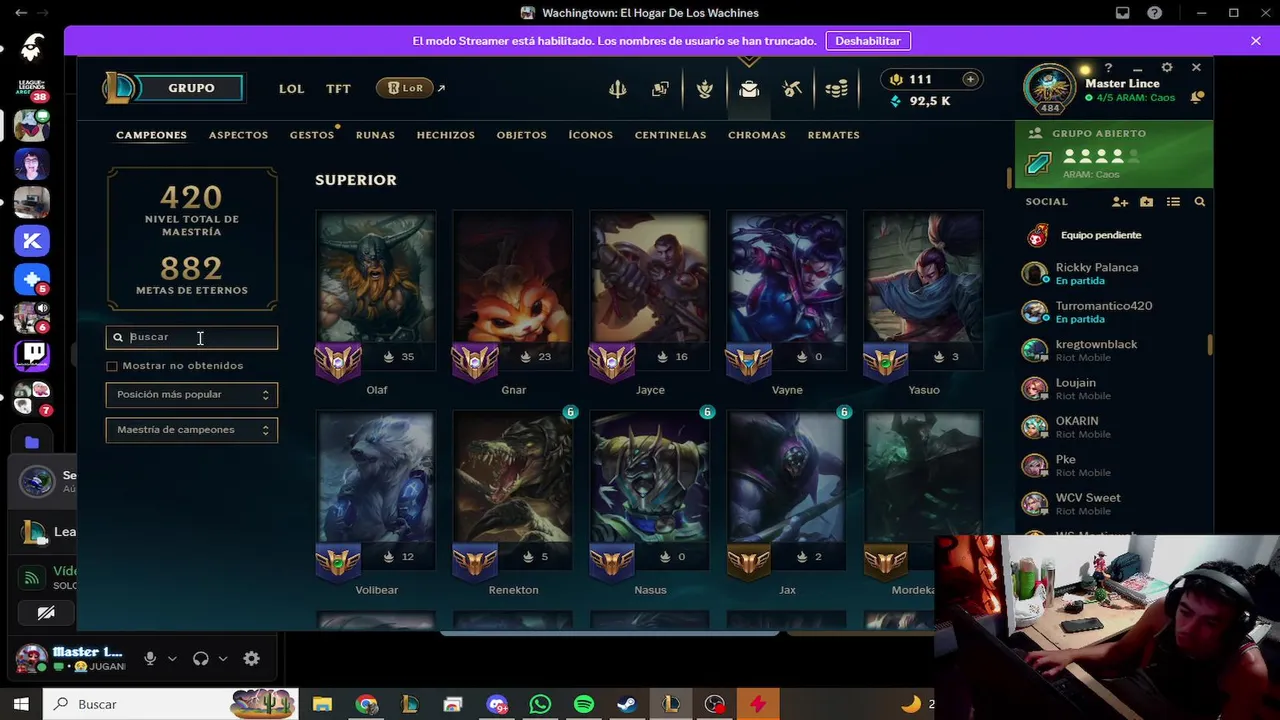Click add friend icon in Social

[x=1120, y=202]
